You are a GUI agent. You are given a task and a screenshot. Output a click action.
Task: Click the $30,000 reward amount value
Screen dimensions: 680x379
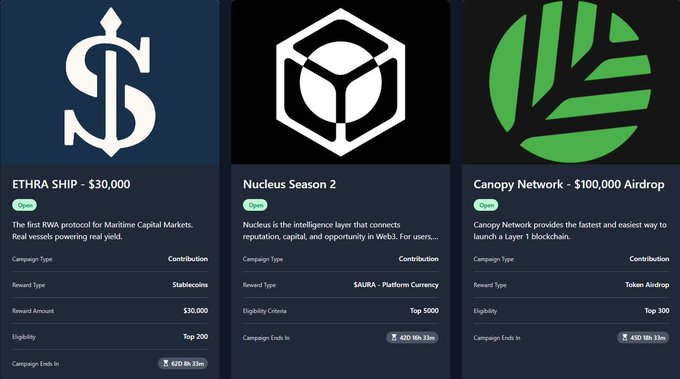196,311
